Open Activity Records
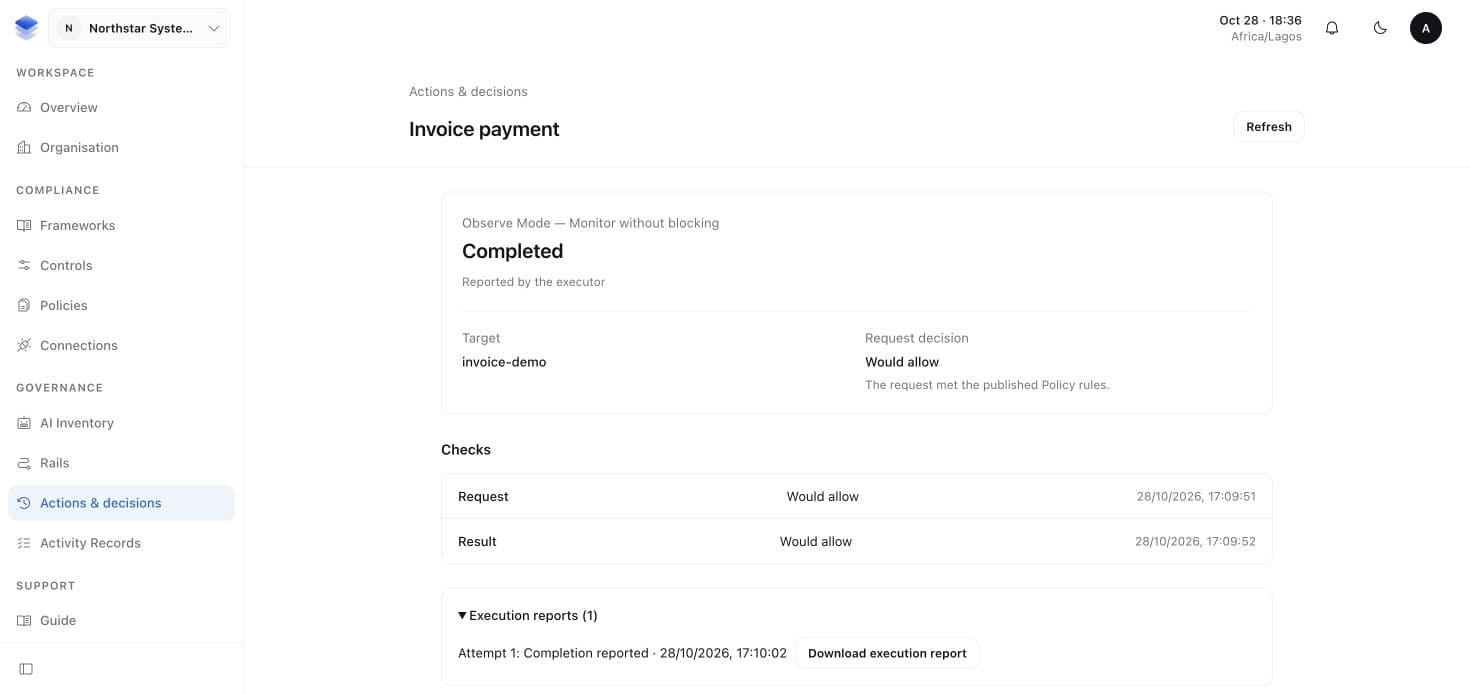 coord(121,543)
